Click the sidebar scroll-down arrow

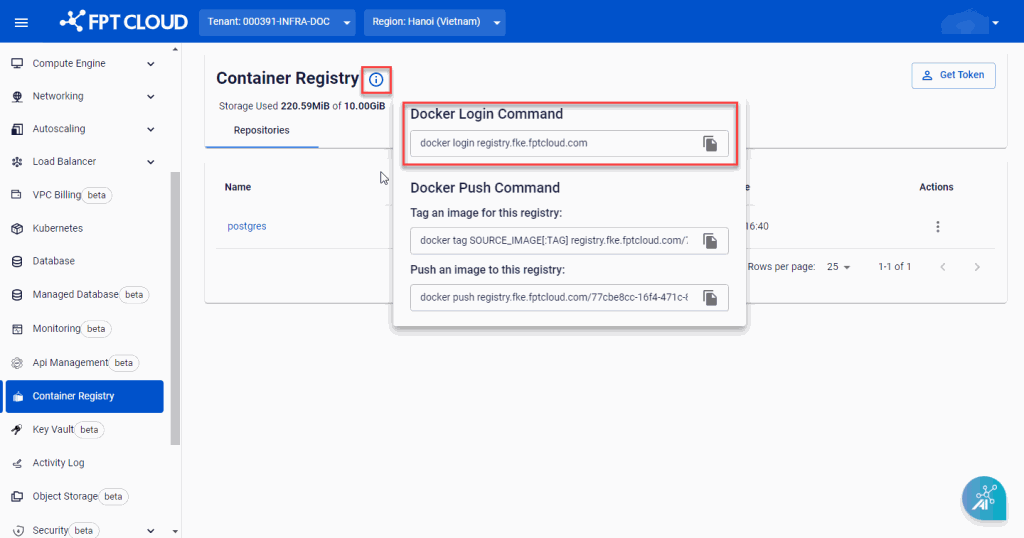click(x=175, y=531)
